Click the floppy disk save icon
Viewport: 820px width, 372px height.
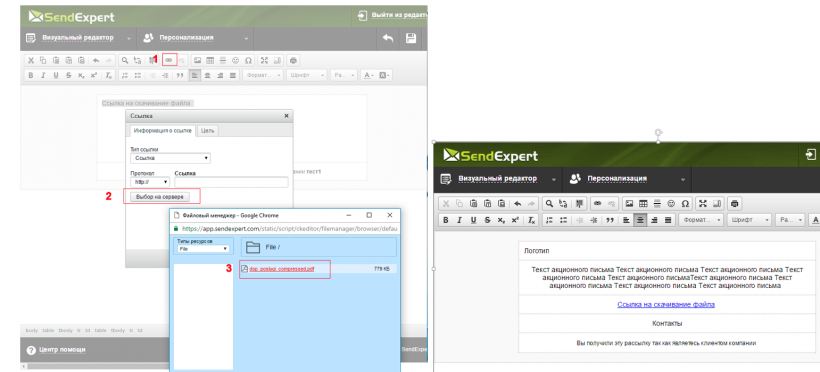point(411,38)
